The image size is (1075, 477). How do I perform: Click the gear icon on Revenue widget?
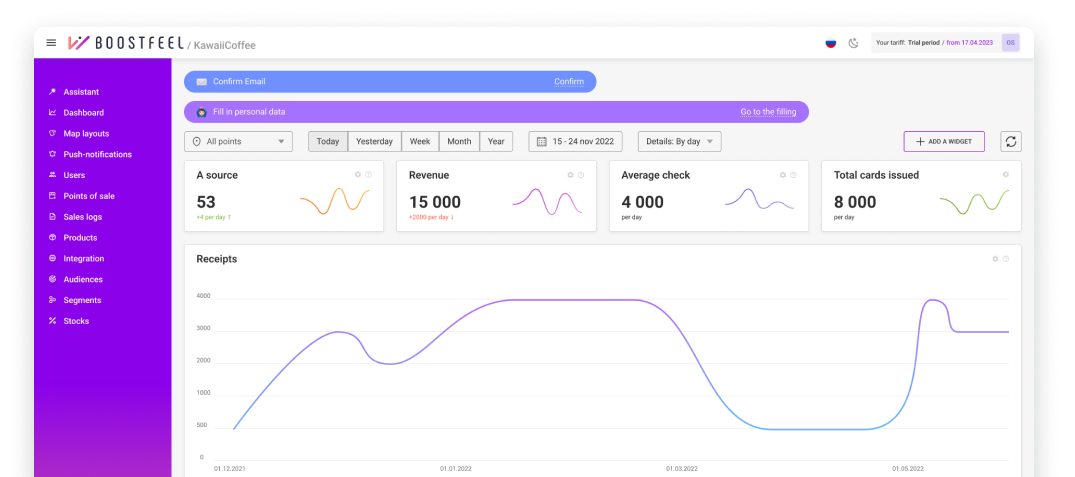pos(570,175)
